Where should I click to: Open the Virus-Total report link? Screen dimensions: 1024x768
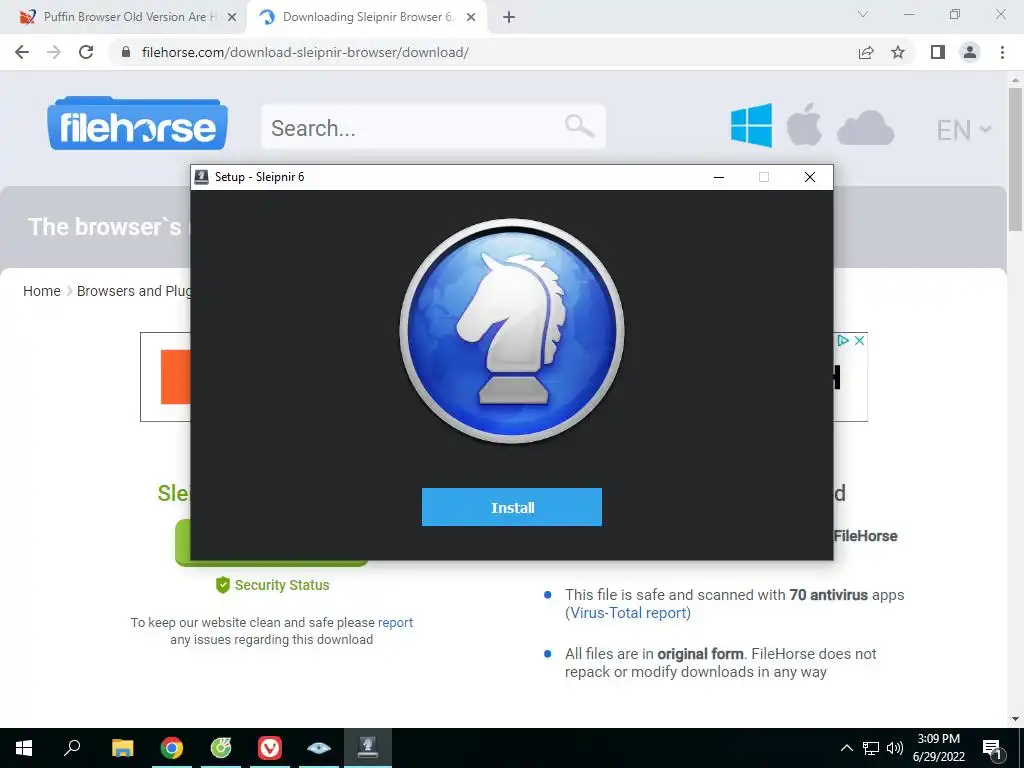pyautogui.click(x=628, y=613)
